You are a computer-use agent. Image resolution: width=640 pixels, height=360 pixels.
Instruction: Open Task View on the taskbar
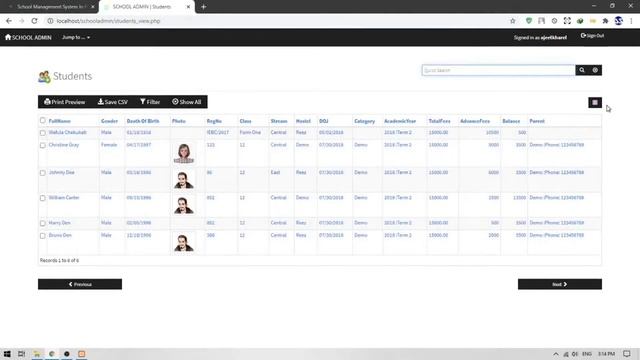coord(22,354)
